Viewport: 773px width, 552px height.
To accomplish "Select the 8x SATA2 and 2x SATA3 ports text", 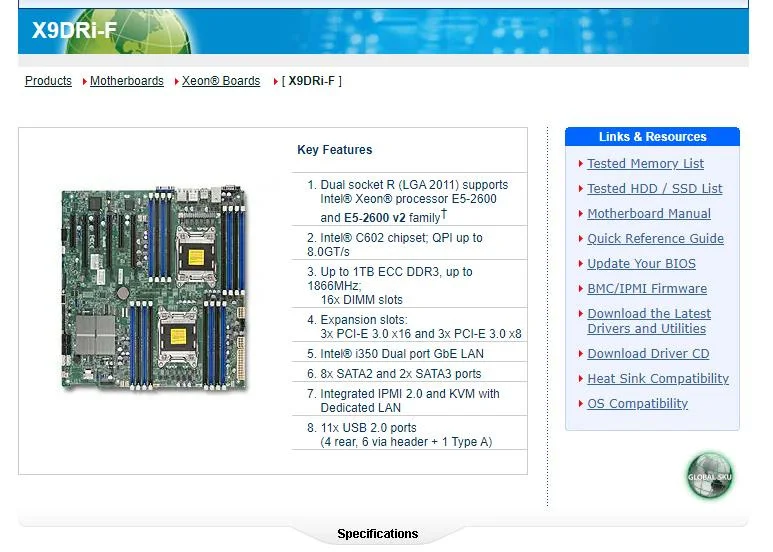I will click(394, 374).
